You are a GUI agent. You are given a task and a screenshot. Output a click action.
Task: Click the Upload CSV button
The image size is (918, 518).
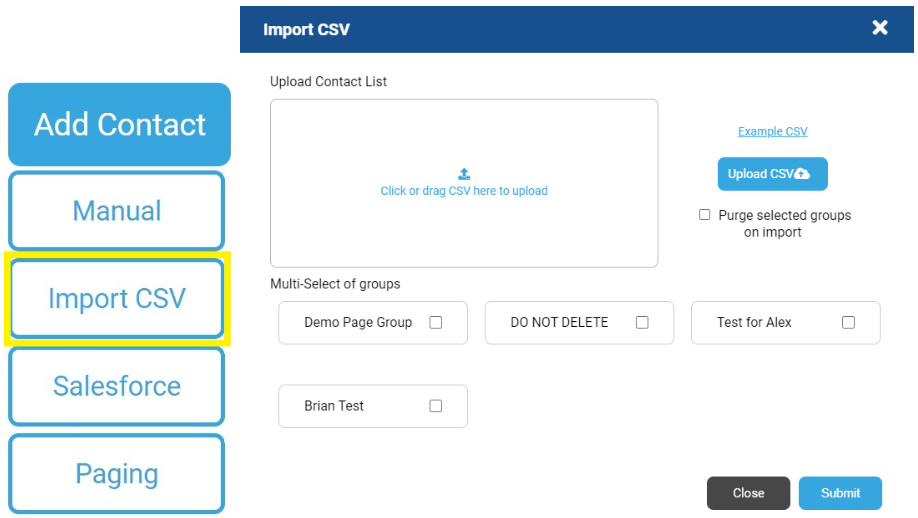click(772, 174)
